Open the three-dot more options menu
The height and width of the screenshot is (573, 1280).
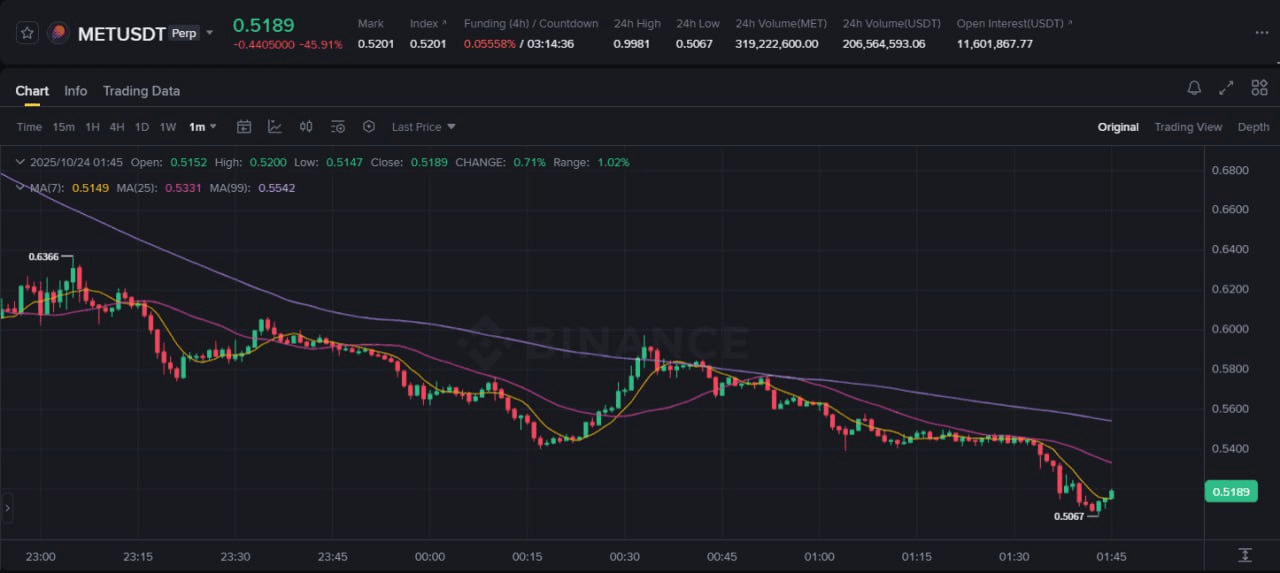(1261, 33)
